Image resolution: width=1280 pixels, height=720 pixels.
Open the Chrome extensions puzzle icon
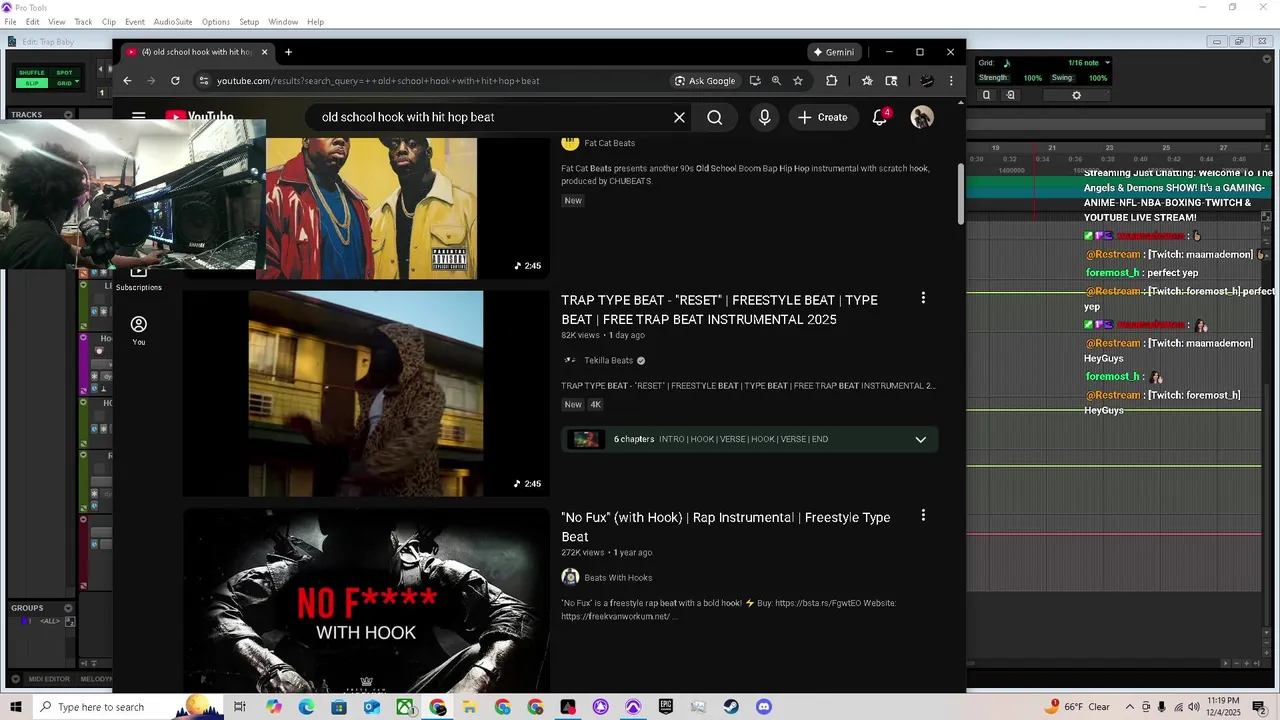pyautogui.click(x=831, y=81)
